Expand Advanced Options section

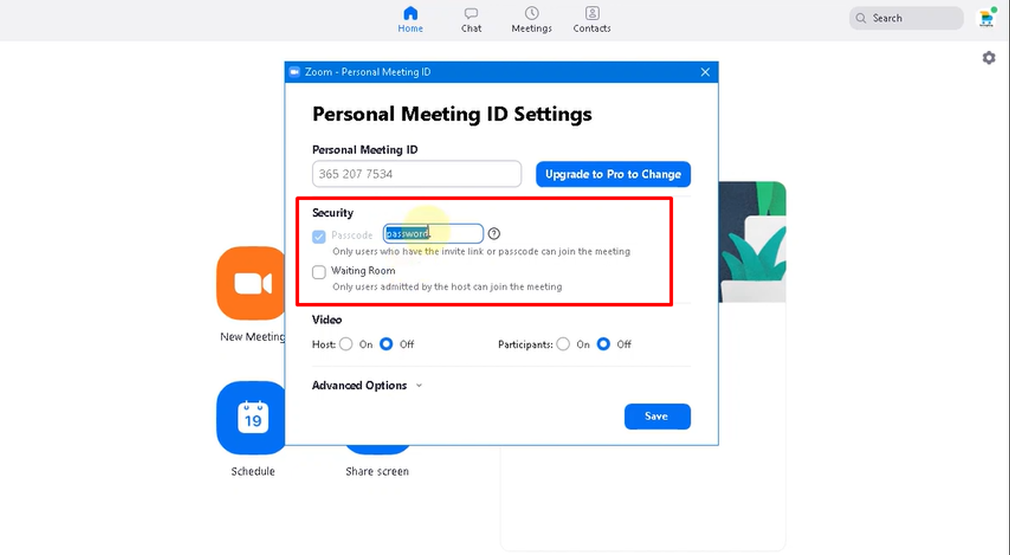click(366, 386)
